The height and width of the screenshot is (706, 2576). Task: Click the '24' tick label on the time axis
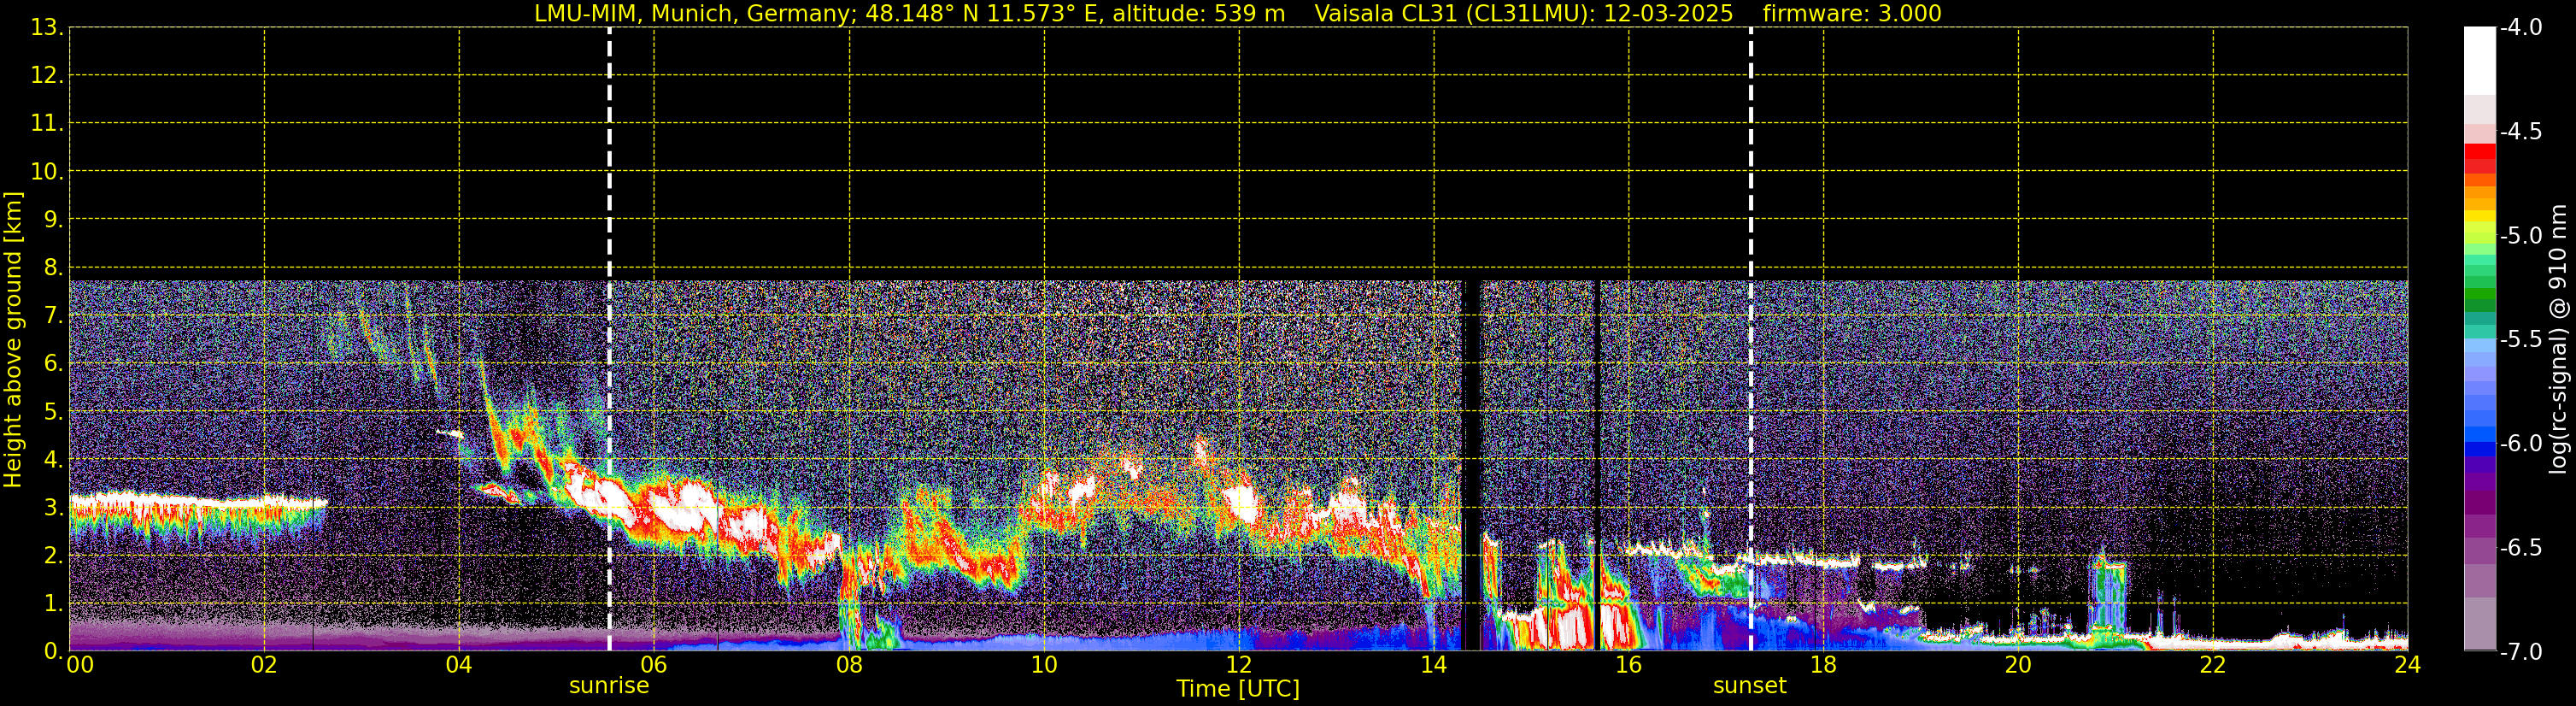pos(2407,666)
